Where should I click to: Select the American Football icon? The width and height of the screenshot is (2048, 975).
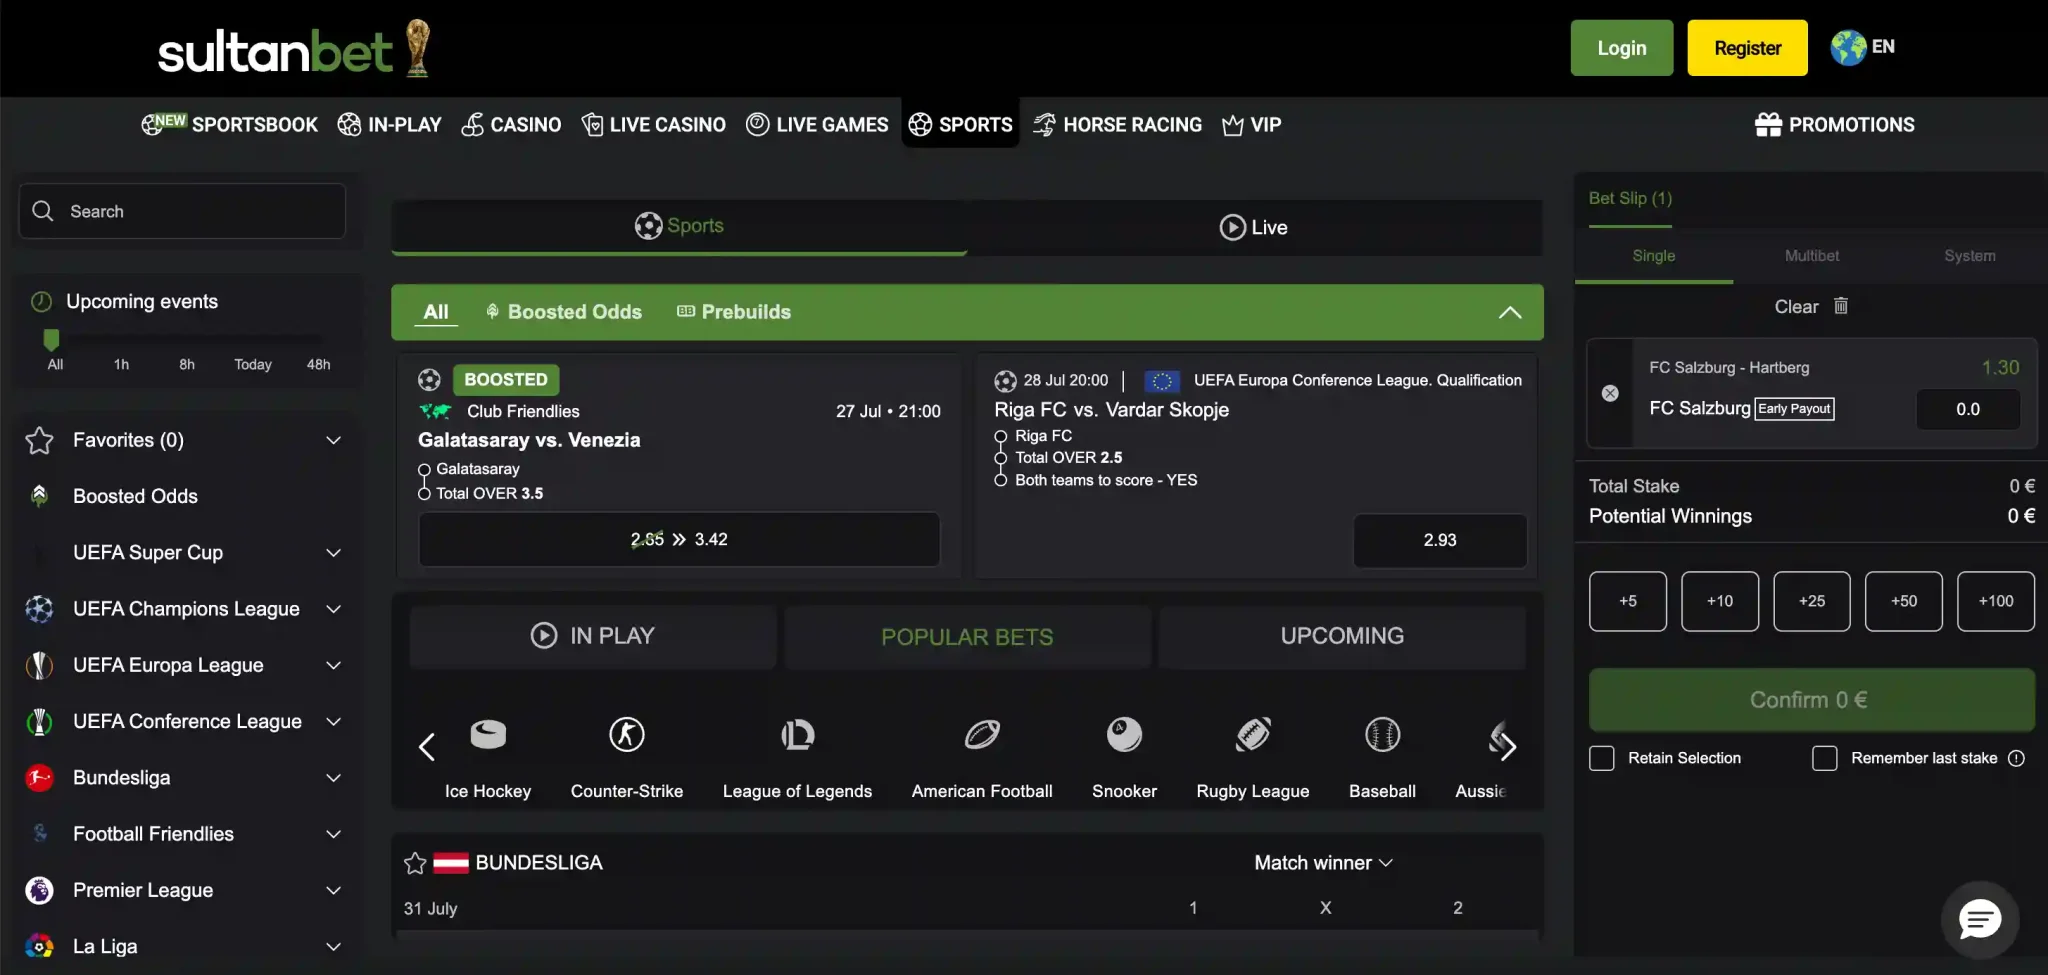pos(982,735)
